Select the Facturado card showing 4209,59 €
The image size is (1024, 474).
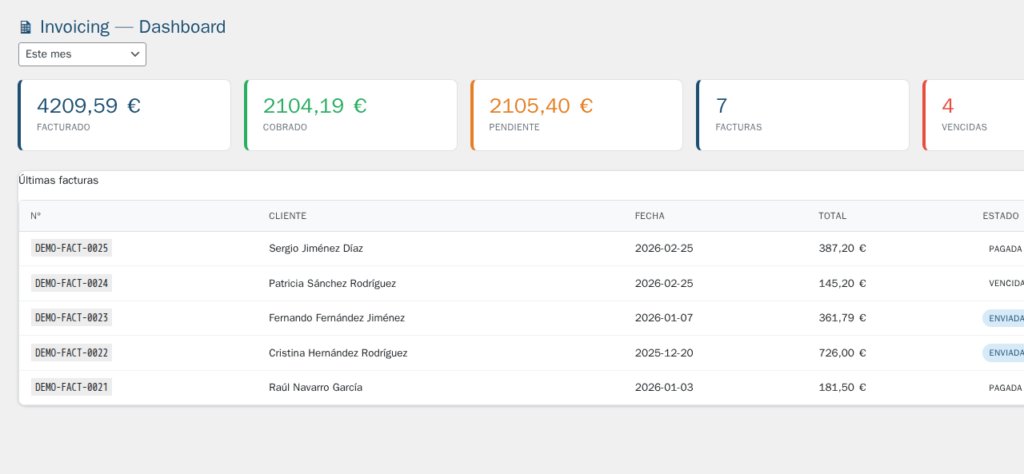(x=124, y=115)
